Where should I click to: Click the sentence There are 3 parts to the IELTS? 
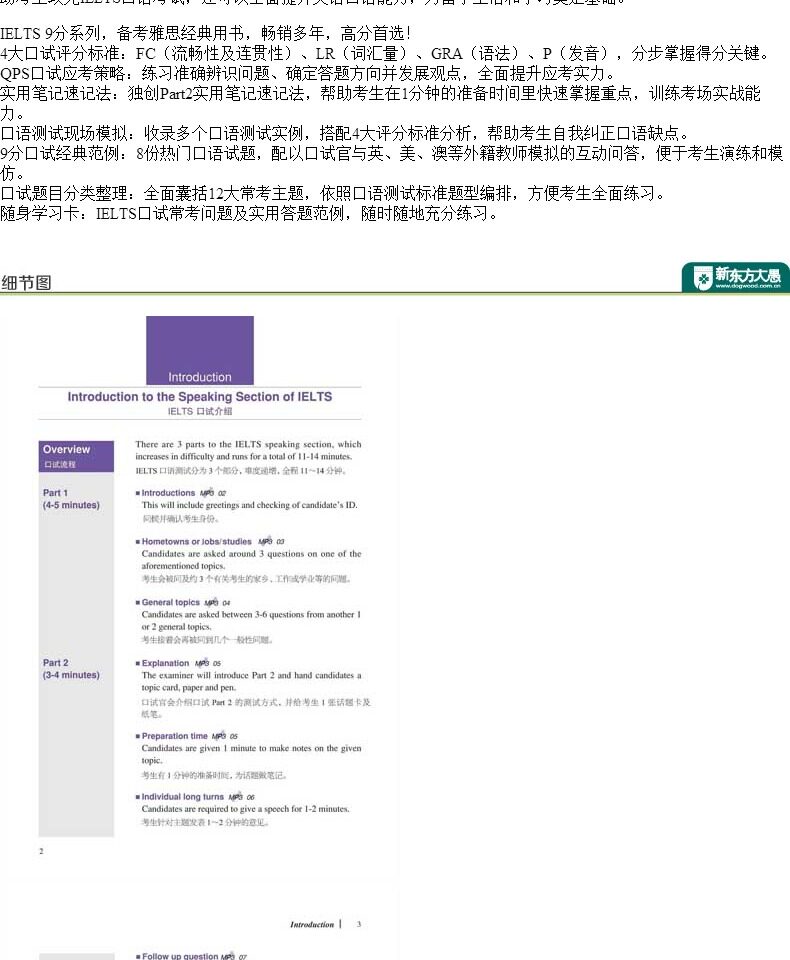[x=248, y=450]
